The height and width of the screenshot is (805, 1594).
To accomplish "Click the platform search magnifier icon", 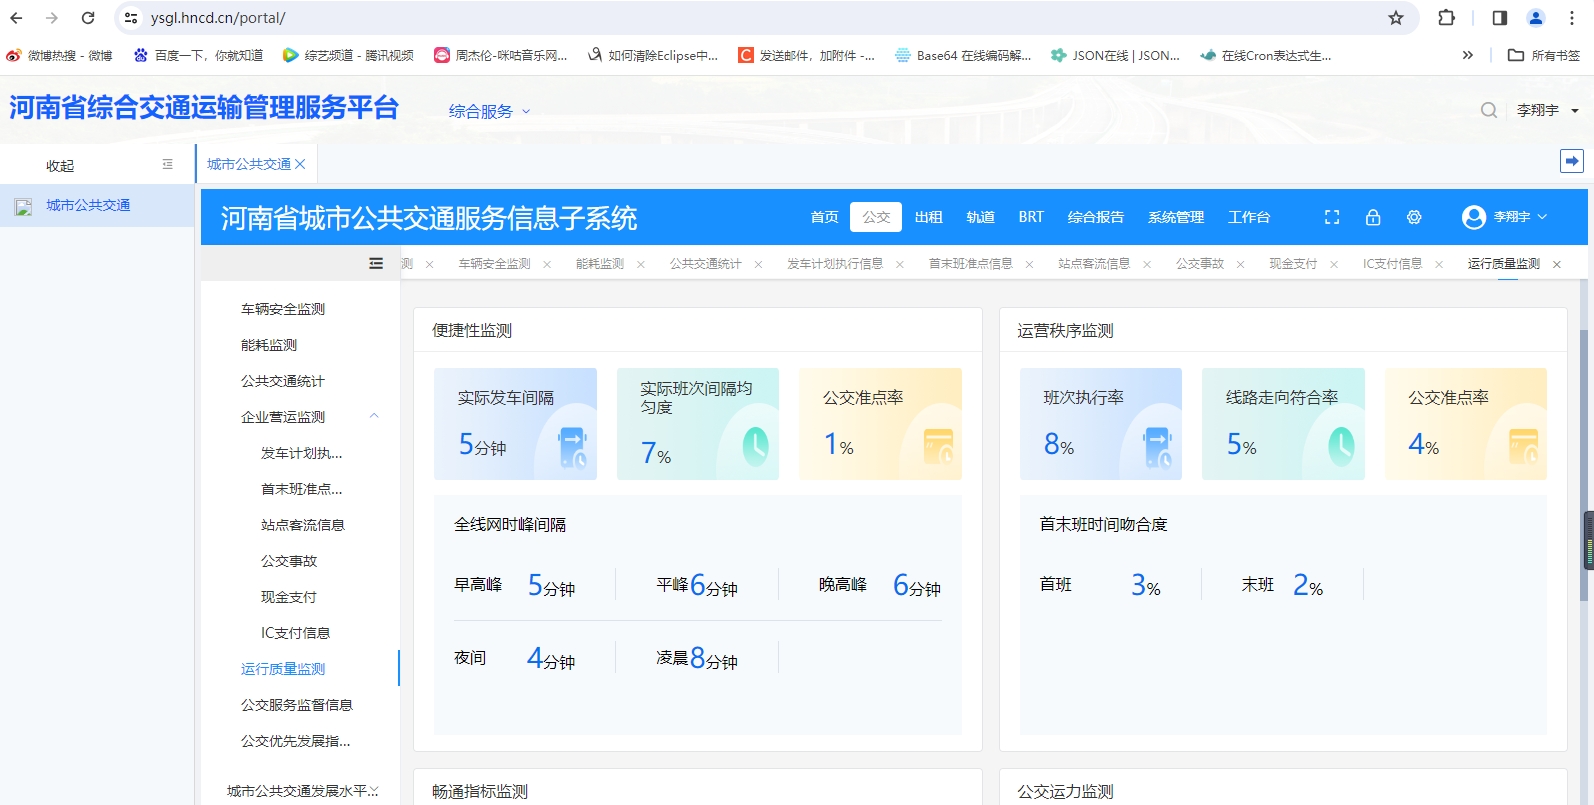I will pyautogui.click(x=1489, y=110).
